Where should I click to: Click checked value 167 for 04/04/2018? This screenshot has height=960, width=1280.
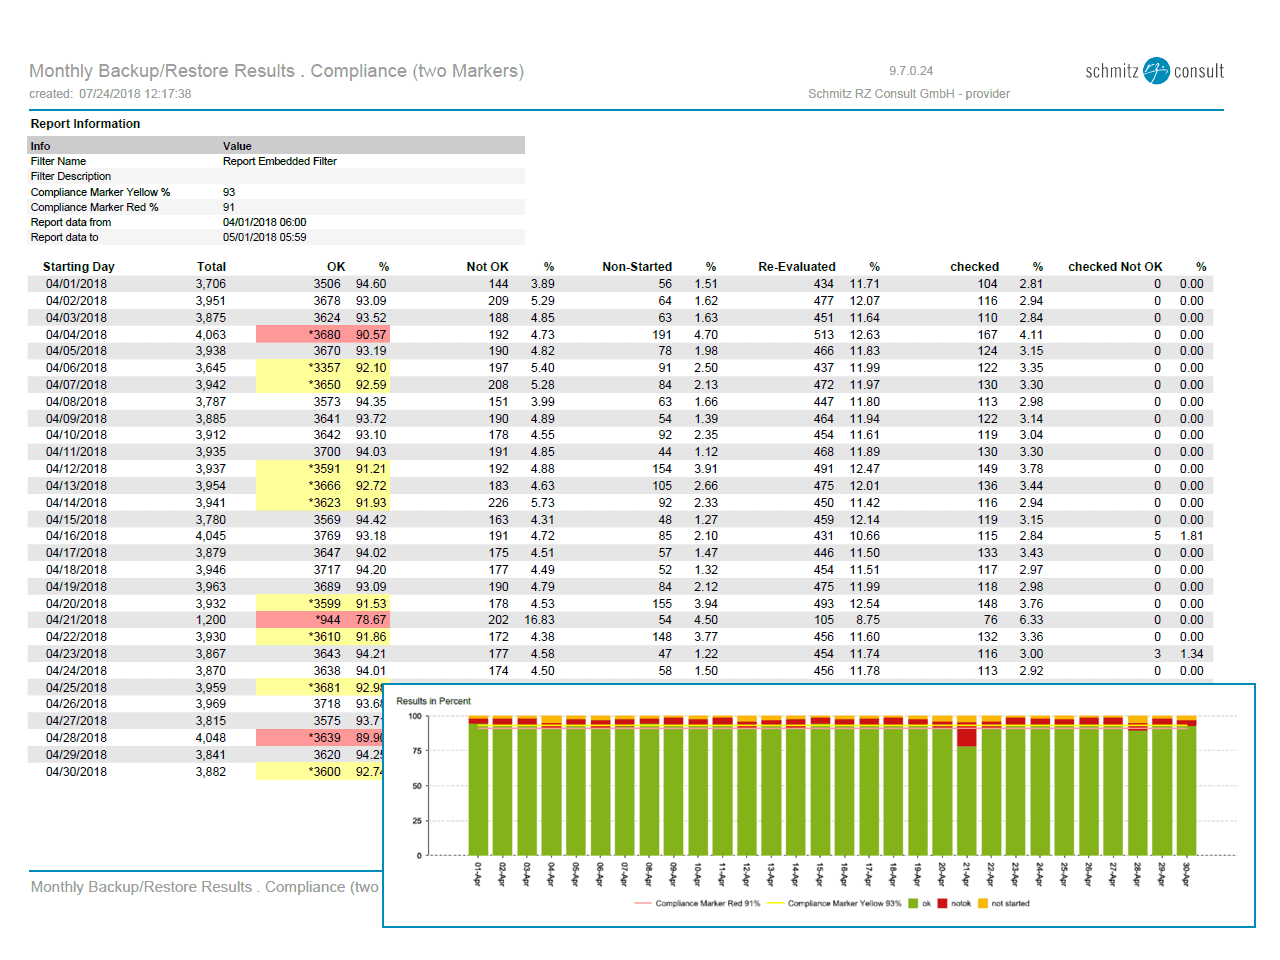pyautogui.click(x=987, y=335)
